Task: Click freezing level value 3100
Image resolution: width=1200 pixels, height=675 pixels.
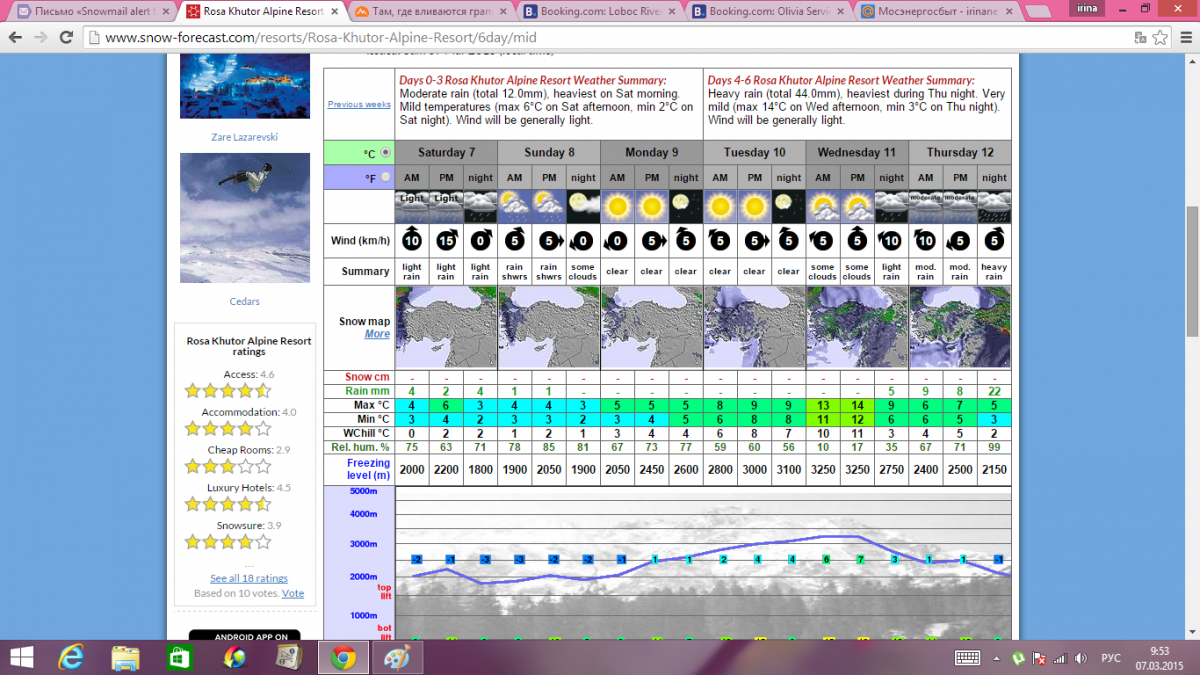Action: pos(789,469)
